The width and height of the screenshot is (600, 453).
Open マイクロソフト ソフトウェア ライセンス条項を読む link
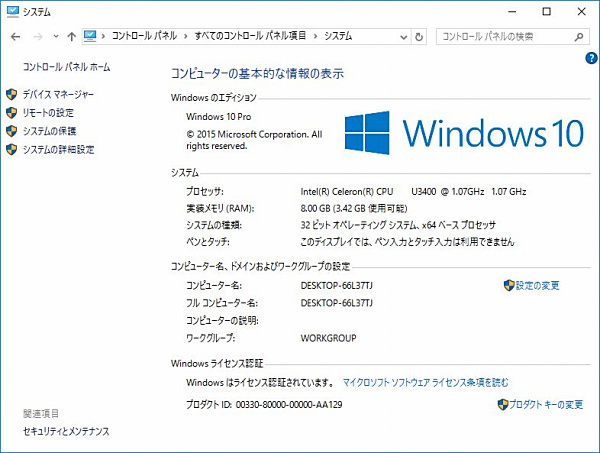pos(426,382)
